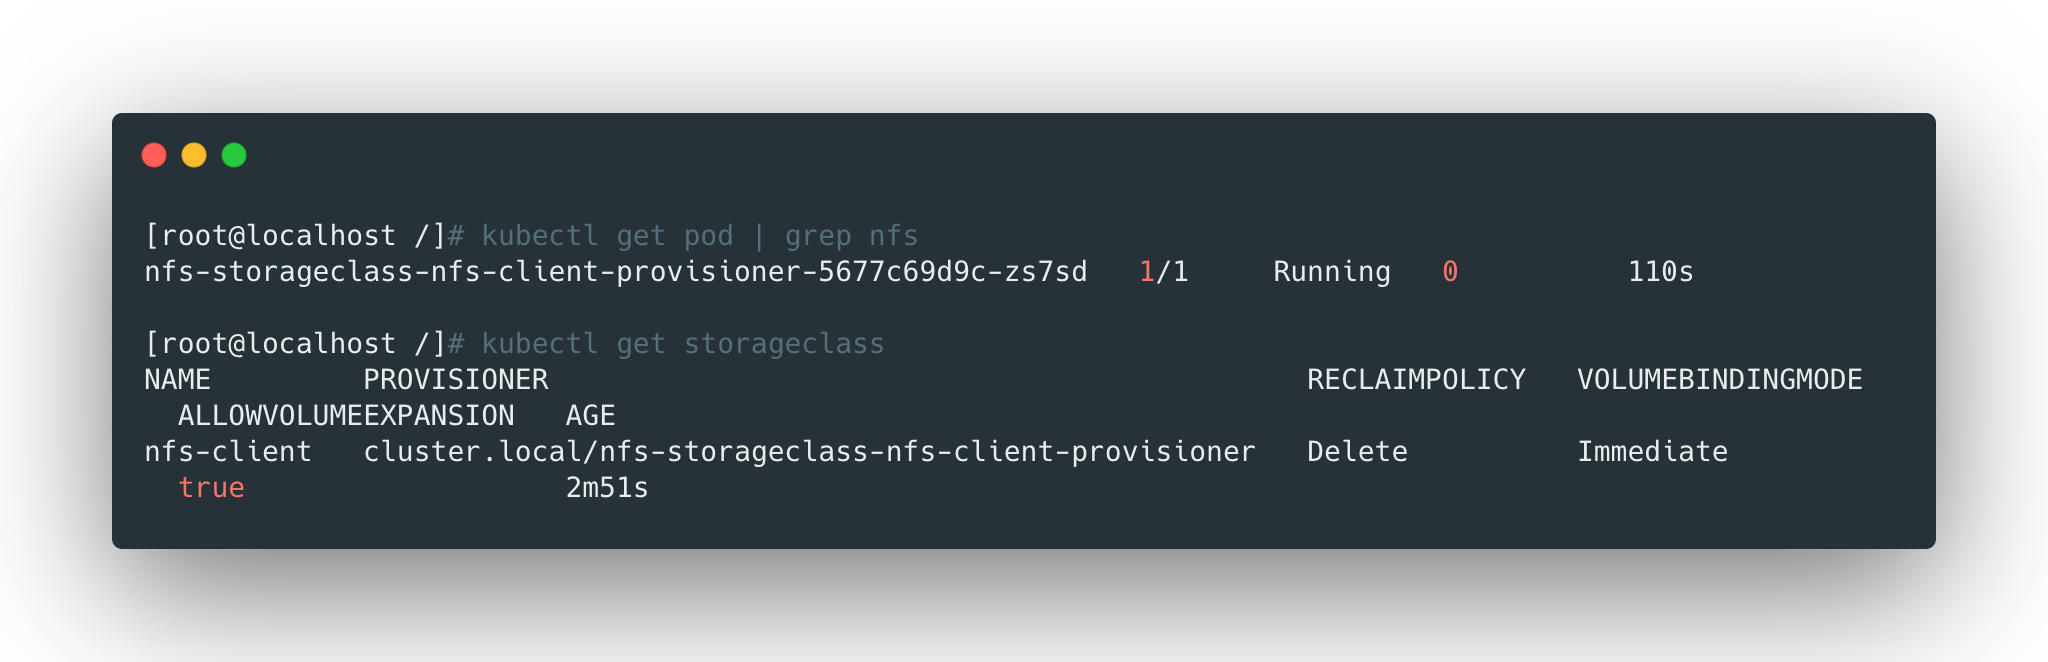The image size is (2048, 662).
Task: Click the PROVISIONER column header
Action: click(456, 380)
